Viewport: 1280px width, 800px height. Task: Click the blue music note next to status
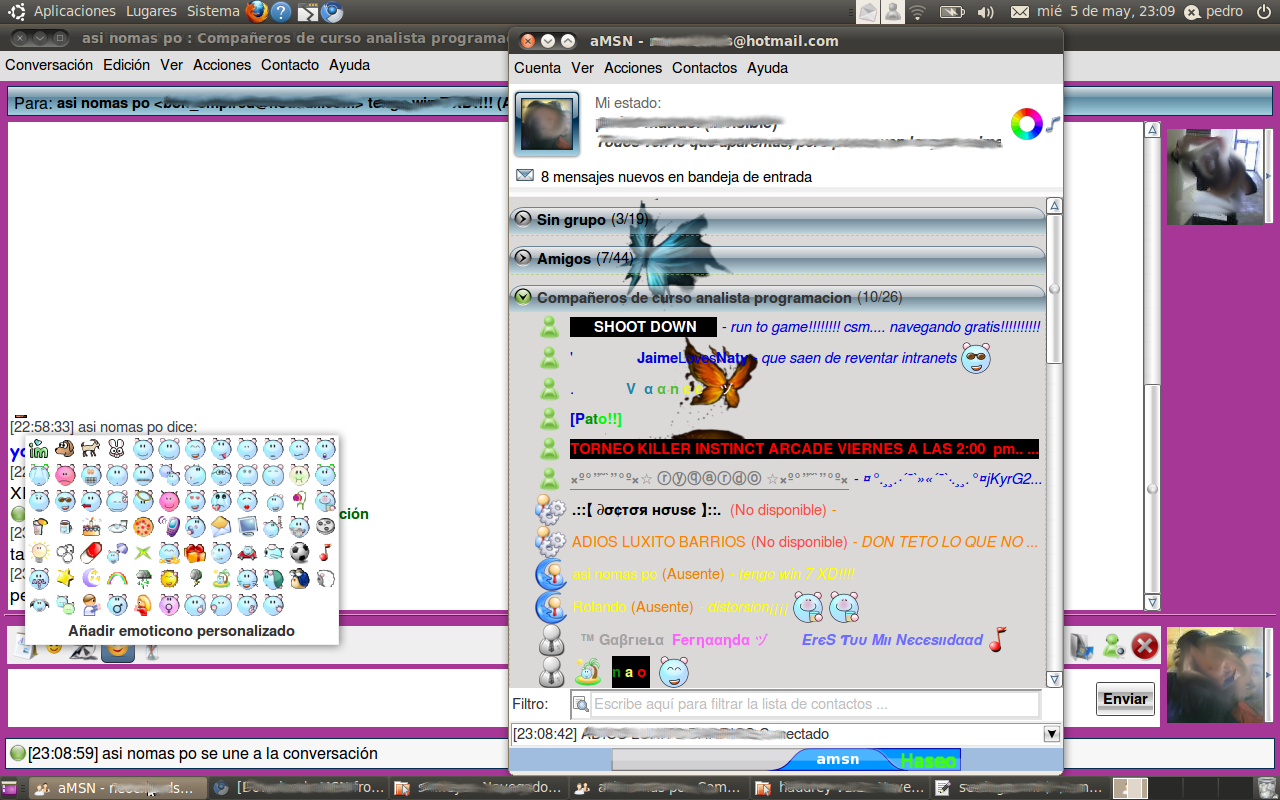pyautogui.click(x=1053, y=125)
